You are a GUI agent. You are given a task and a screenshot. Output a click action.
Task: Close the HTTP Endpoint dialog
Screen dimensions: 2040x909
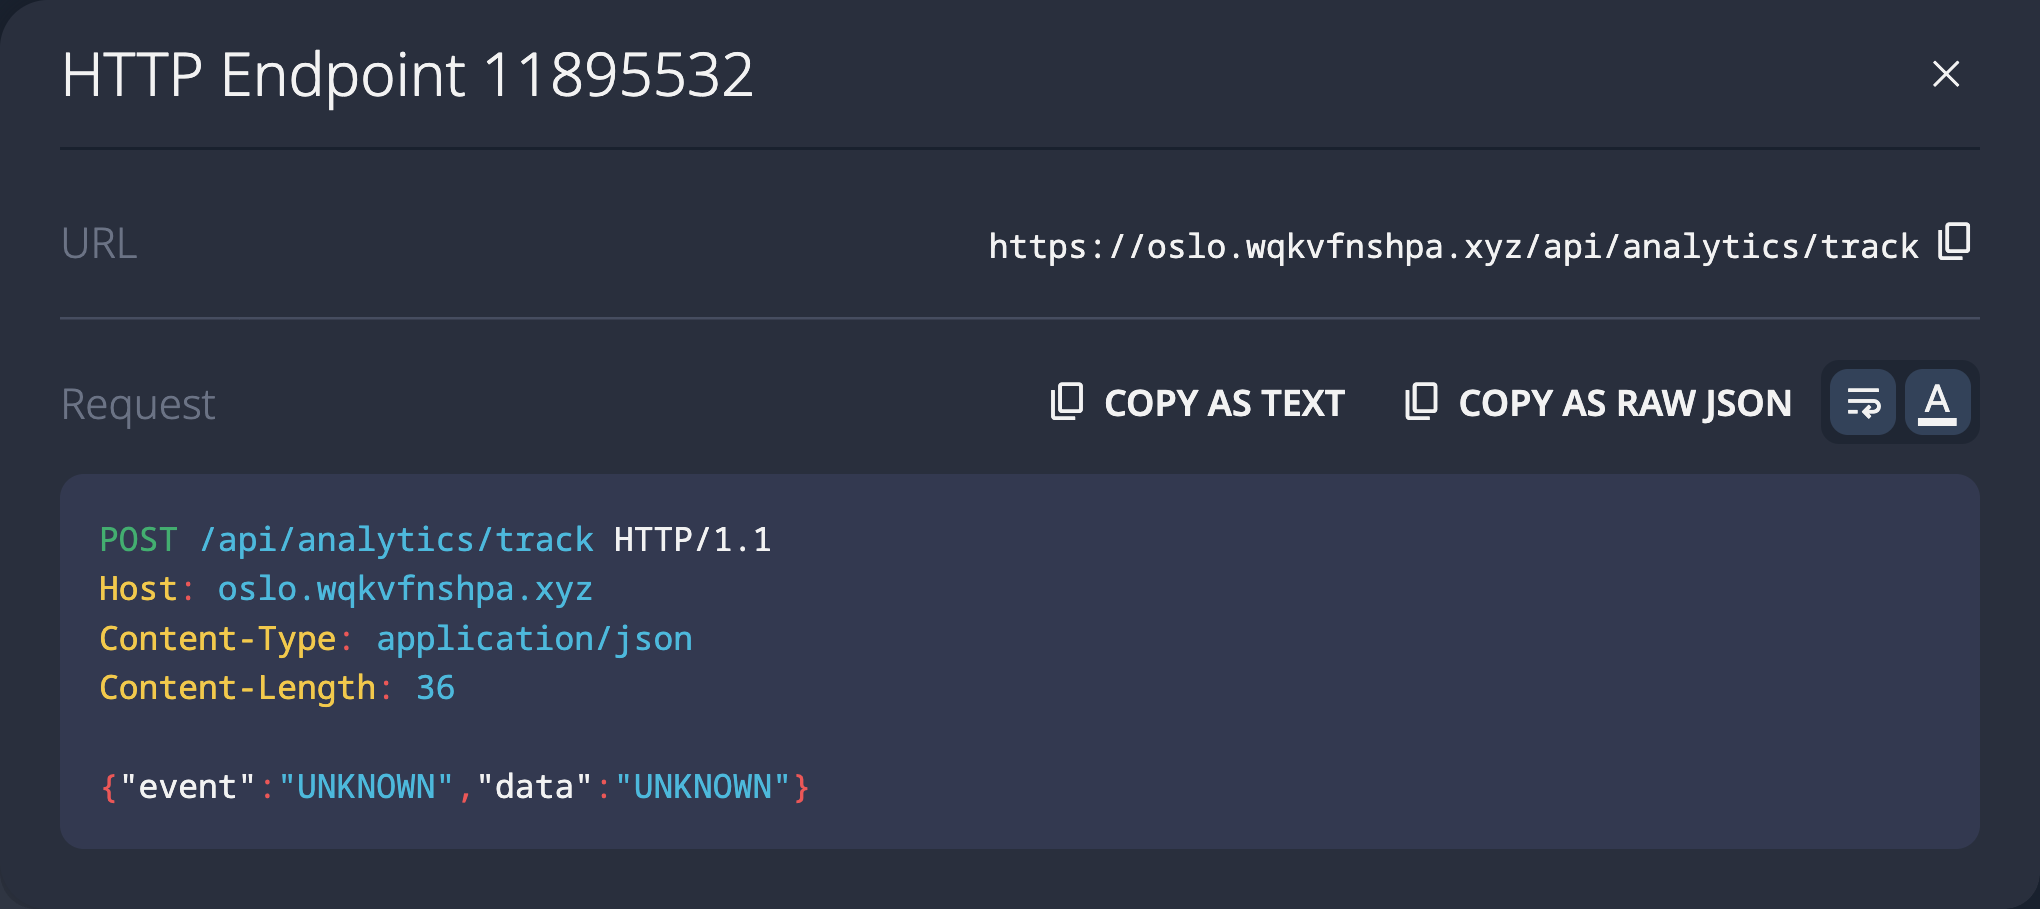1945,74
